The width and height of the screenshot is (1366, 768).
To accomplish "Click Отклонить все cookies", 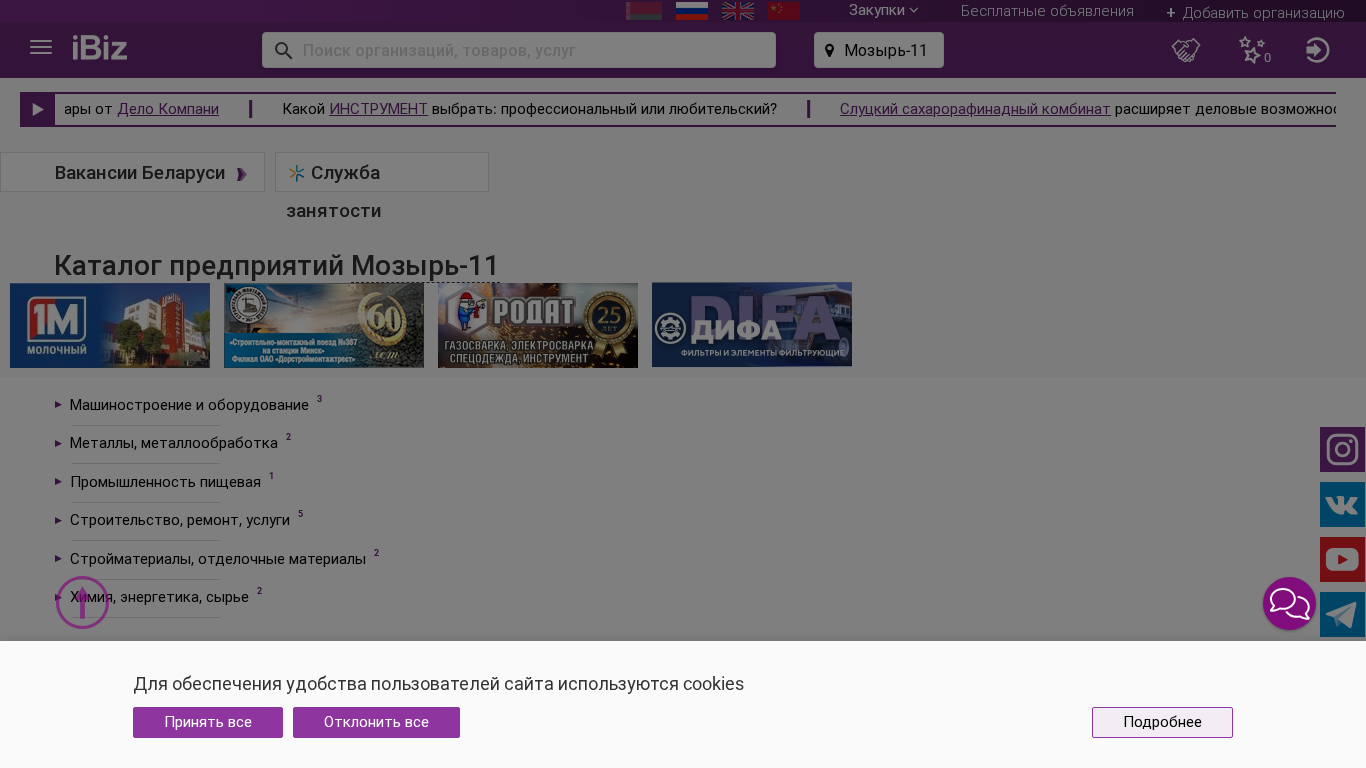I will tap(376, 722).
